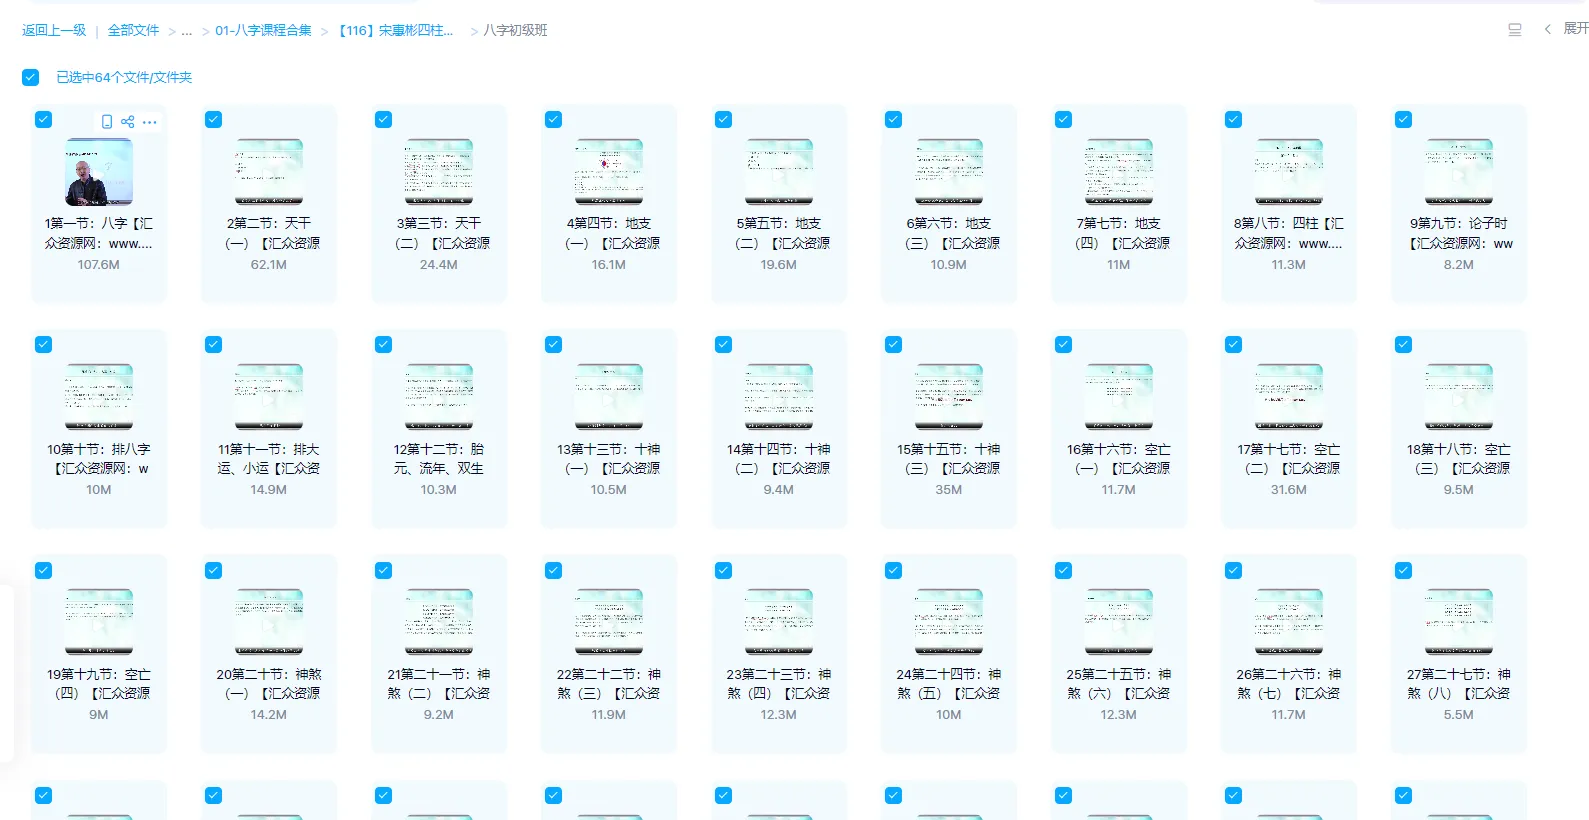Image resolution: width=1589 pixels, height=820 pixels.
Task: Switch file view mode with the list-layout icon
Action: pyautogui.click(x=1515, y=30)
